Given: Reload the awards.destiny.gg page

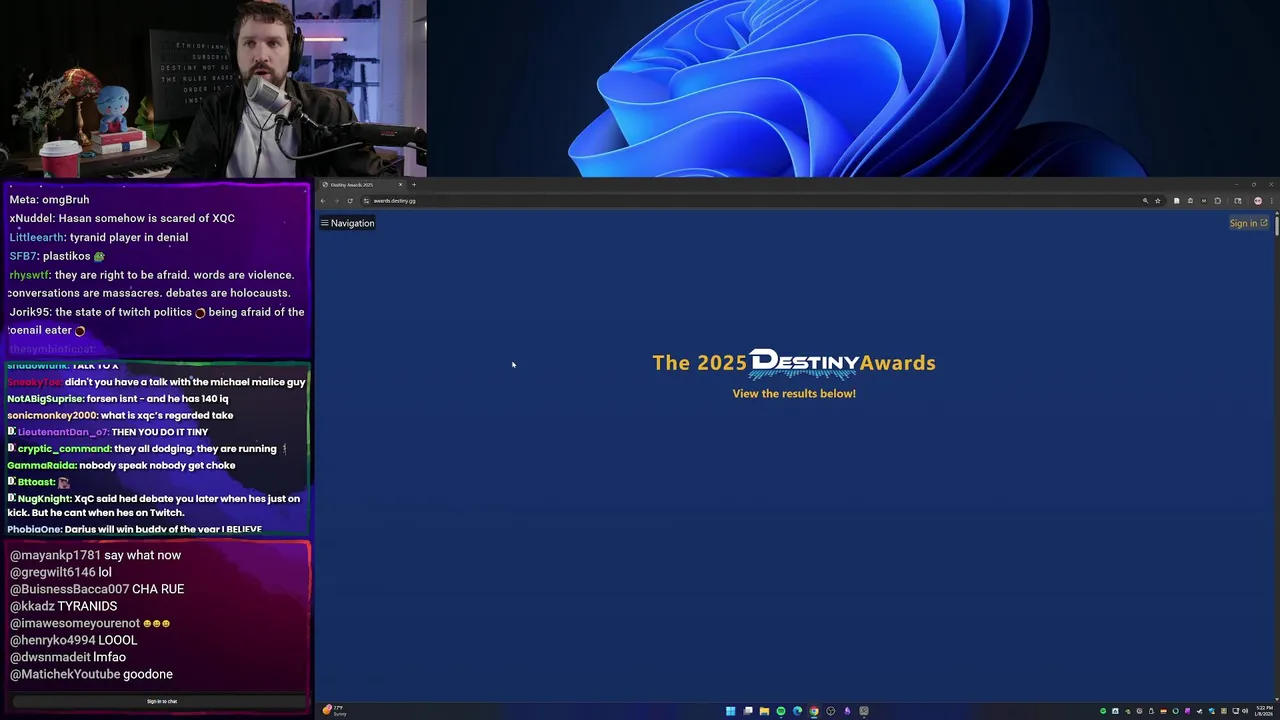Looking at the screenshot, I should point(350,201).
